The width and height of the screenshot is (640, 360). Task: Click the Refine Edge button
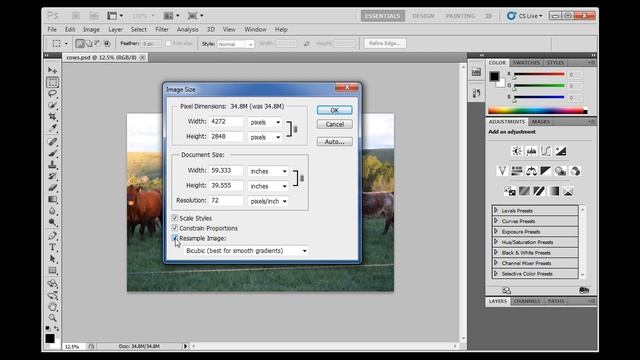385,43
